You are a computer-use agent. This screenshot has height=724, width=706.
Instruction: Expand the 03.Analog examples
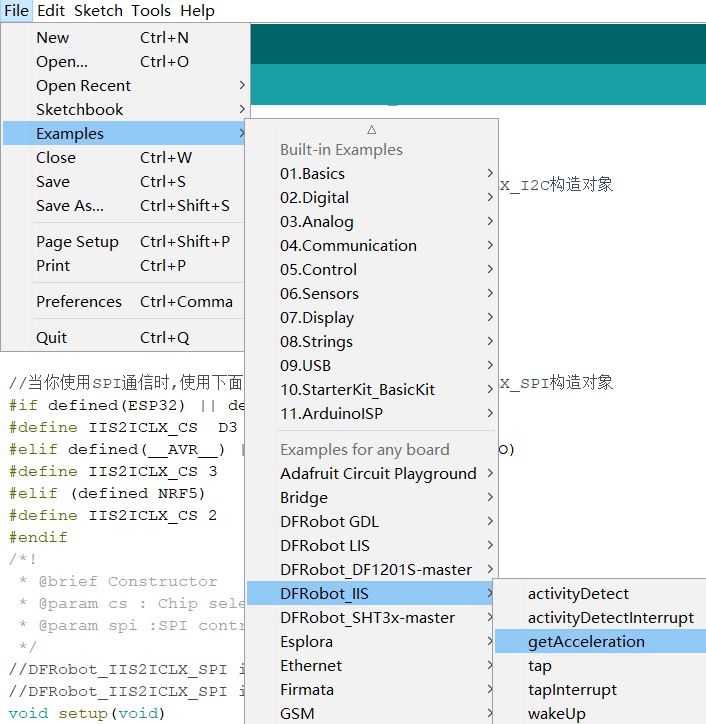tap(372, 222)
